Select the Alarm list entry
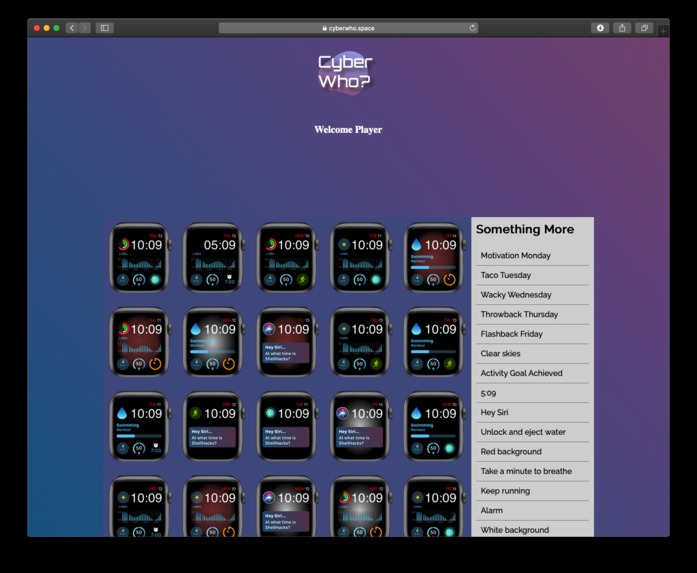Screen dimensions: 697x573 532,510
